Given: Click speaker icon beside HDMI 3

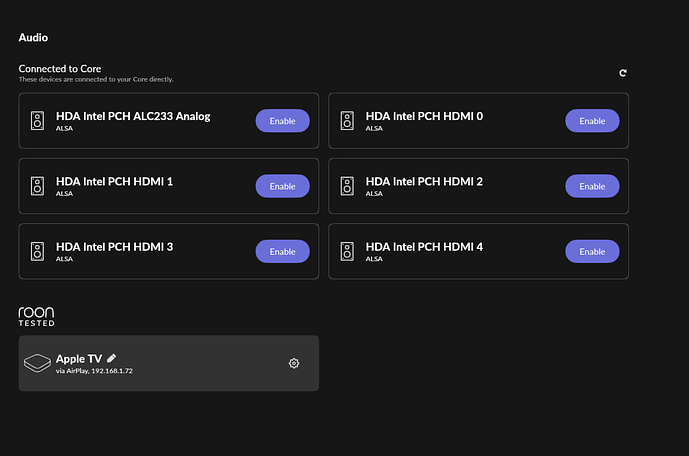Looking at the screenshot, I should point(37,251).
